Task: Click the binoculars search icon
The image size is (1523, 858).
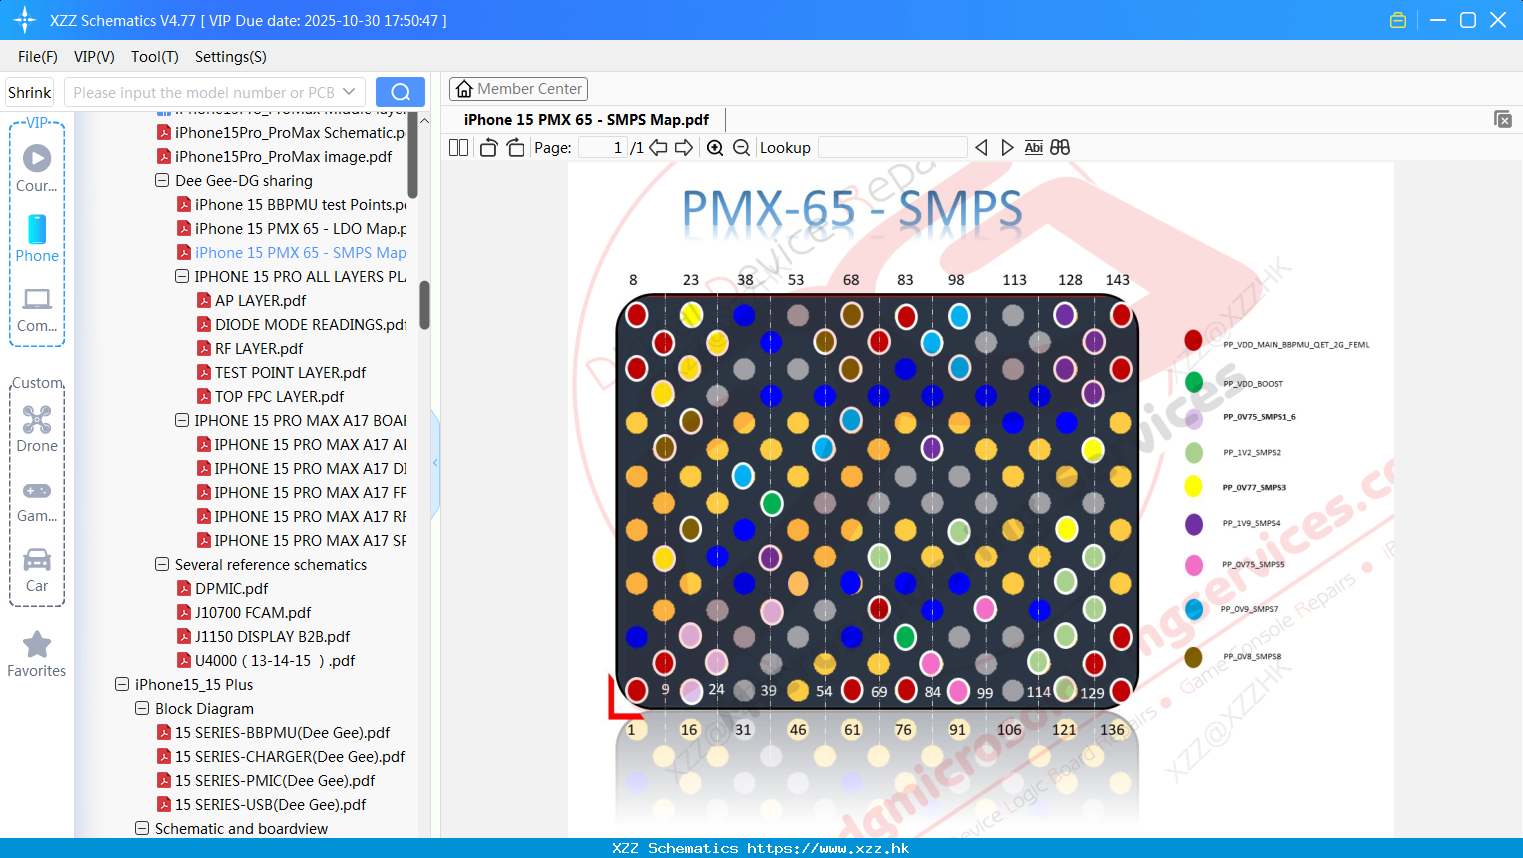Action: pos(1060,147)
